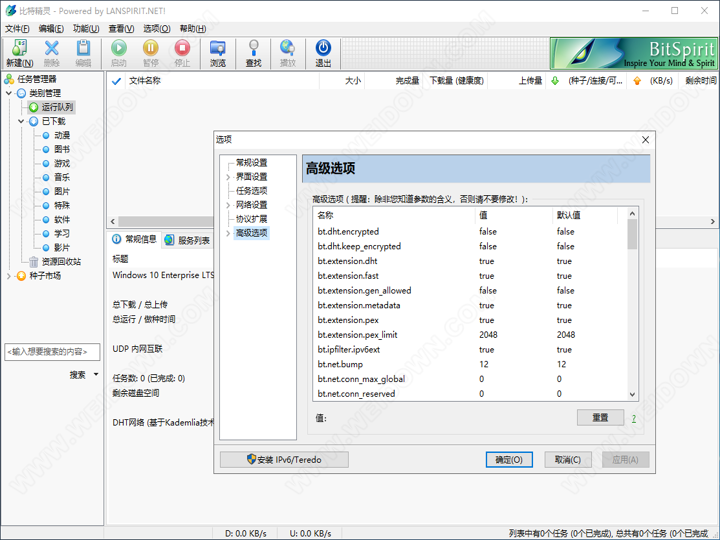Image resolution: width=720 pixels, height=540 pixels.
Task: Select the 游戏 category
Action: click(62, 163)
